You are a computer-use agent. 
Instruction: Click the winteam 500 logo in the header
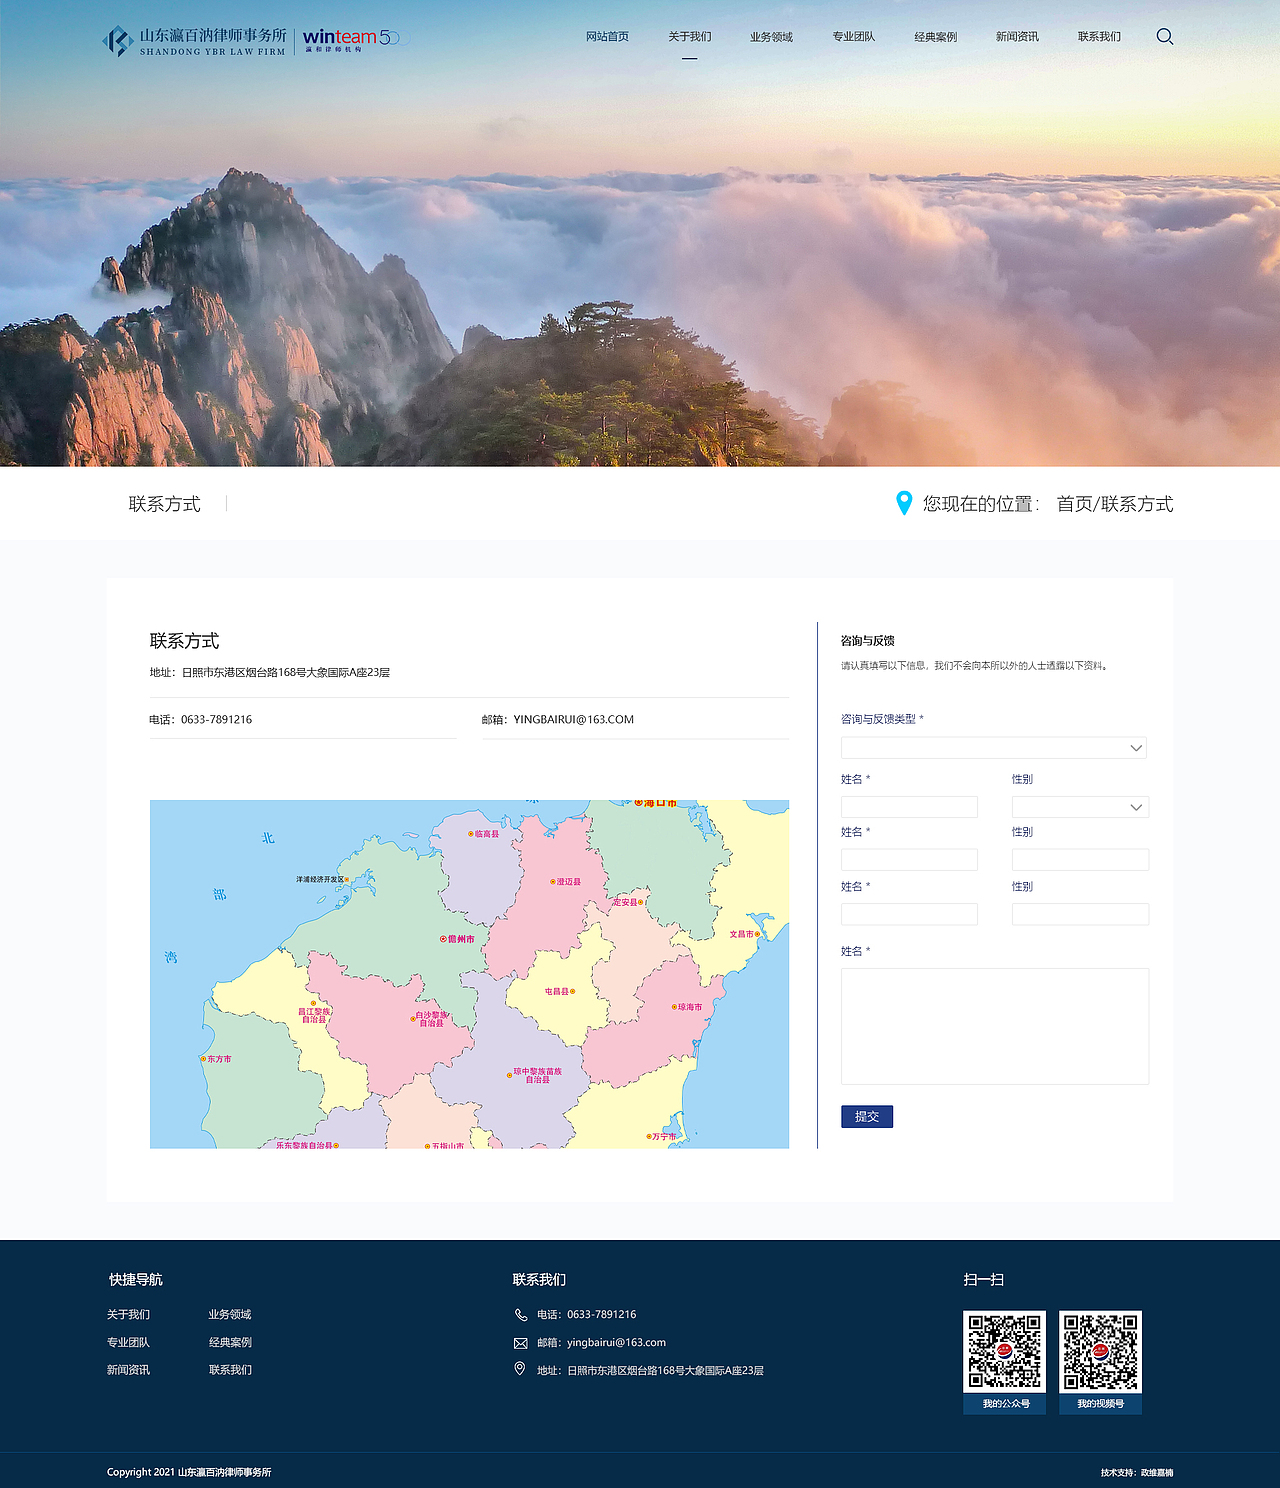(x=355, y=40)
